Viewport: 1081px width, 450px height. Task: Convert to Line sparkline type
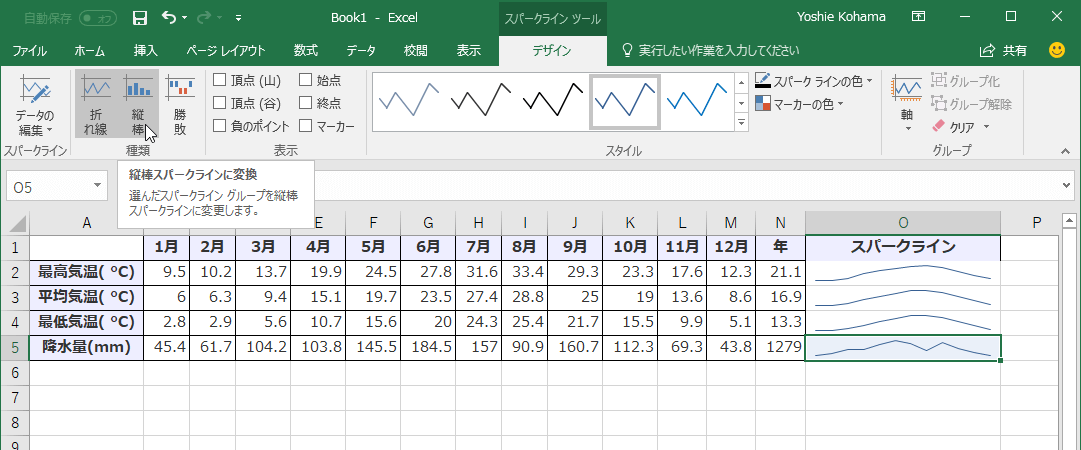point(96,105)
